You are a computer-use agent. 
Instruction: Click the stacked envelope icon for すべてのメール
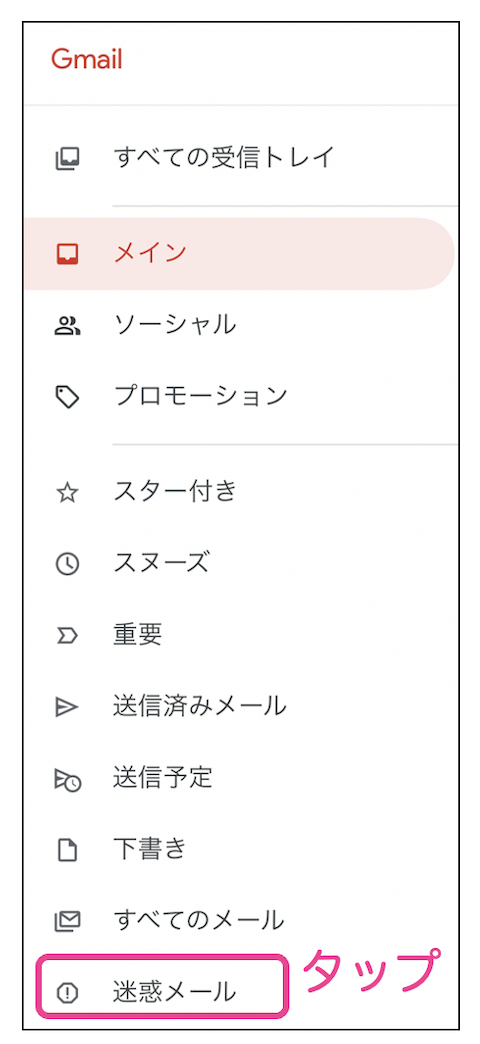(67, 922)
